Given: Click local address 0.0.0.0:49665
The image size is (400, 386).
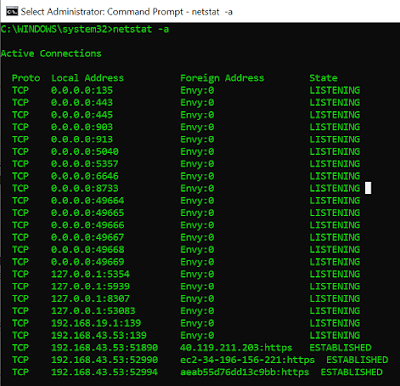Looking at the screenshot, I should (x=88, y=213).
